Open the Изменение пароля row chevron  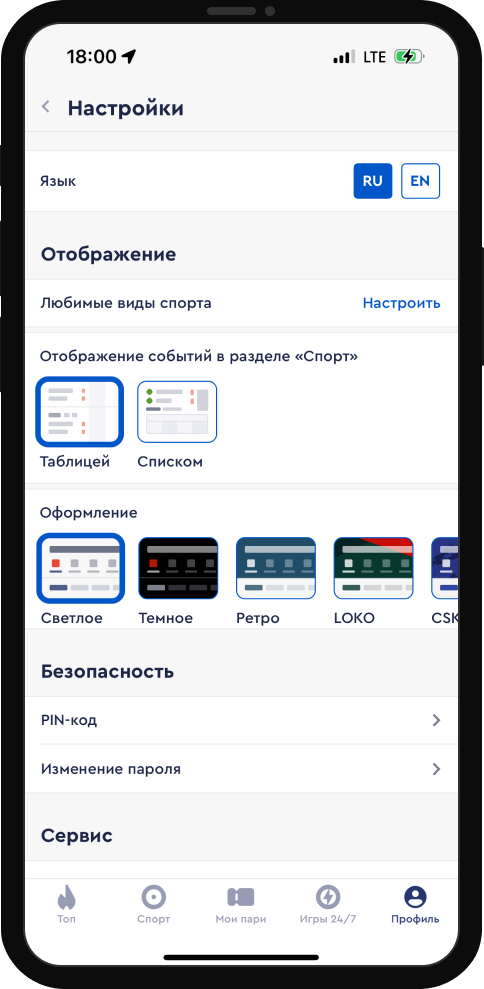click(x=436, y=769)
